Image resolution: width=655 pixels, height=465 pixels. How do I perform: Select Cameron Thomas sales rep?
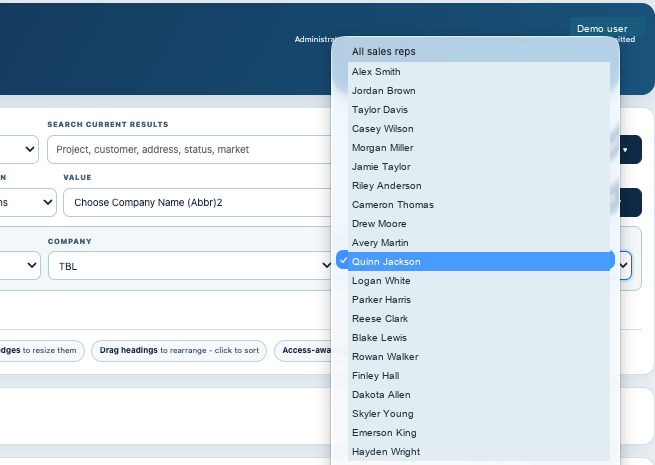tap(479, 205)
